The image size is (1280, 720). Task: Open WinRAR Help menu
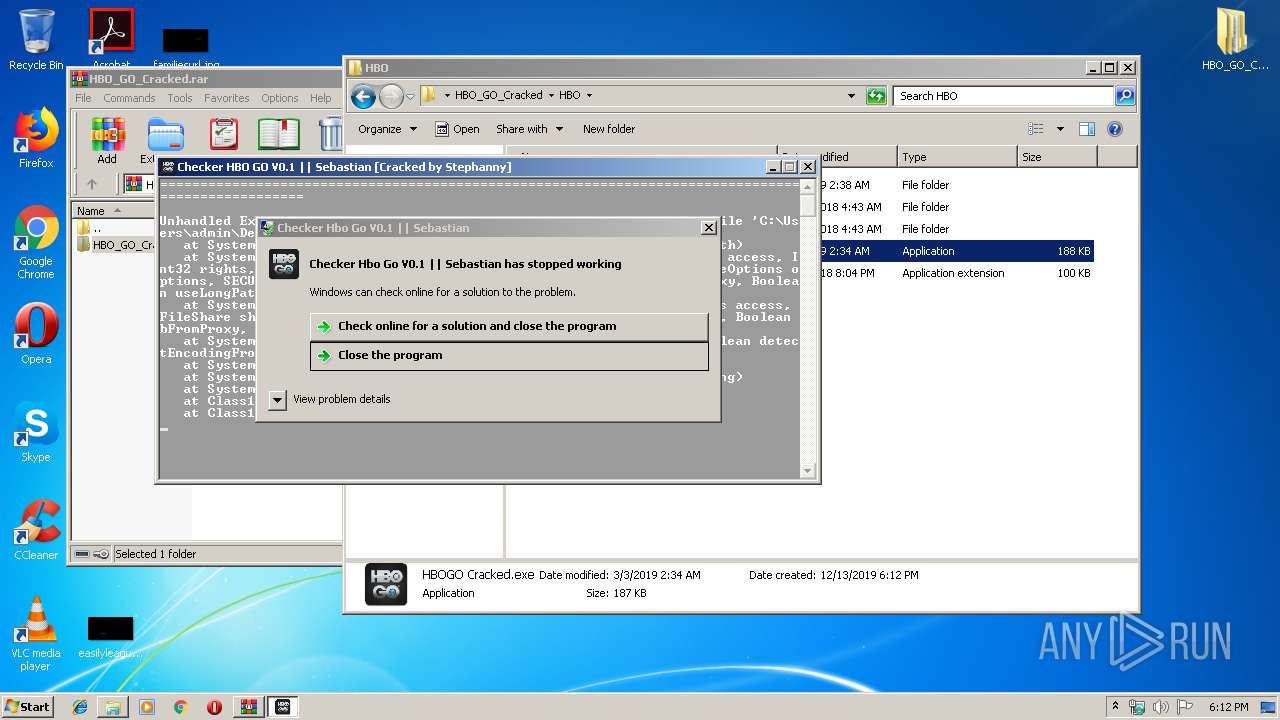320,98
